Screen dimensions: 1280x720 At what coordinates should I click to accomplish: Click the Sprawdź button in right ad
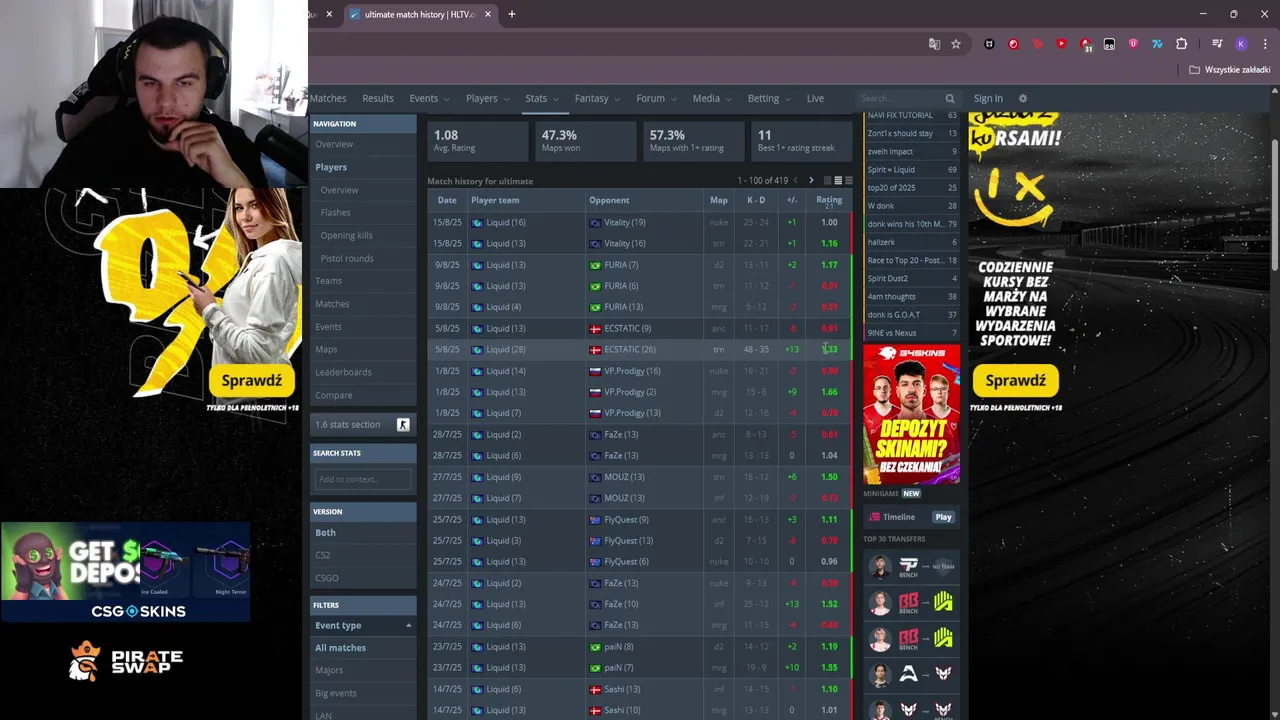1015,380
